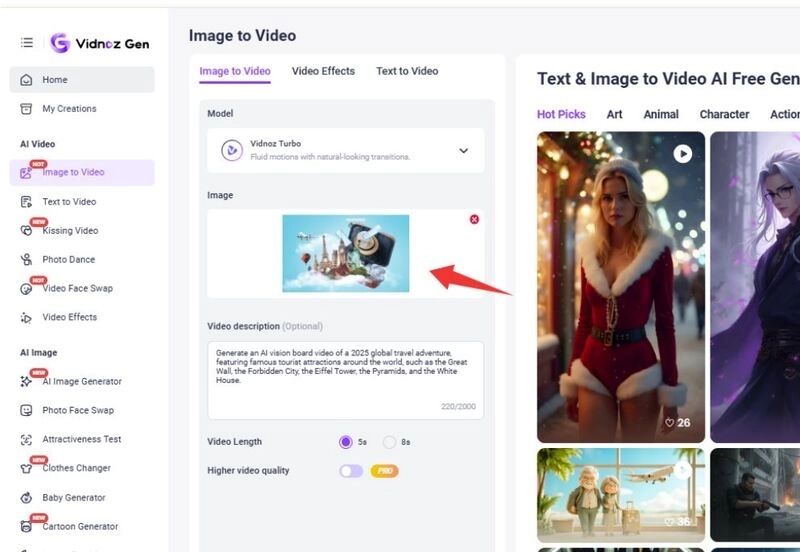Click the Video description text area
Image resolution: width=800 pixels, height=552 pixels.
coord(345,381)
